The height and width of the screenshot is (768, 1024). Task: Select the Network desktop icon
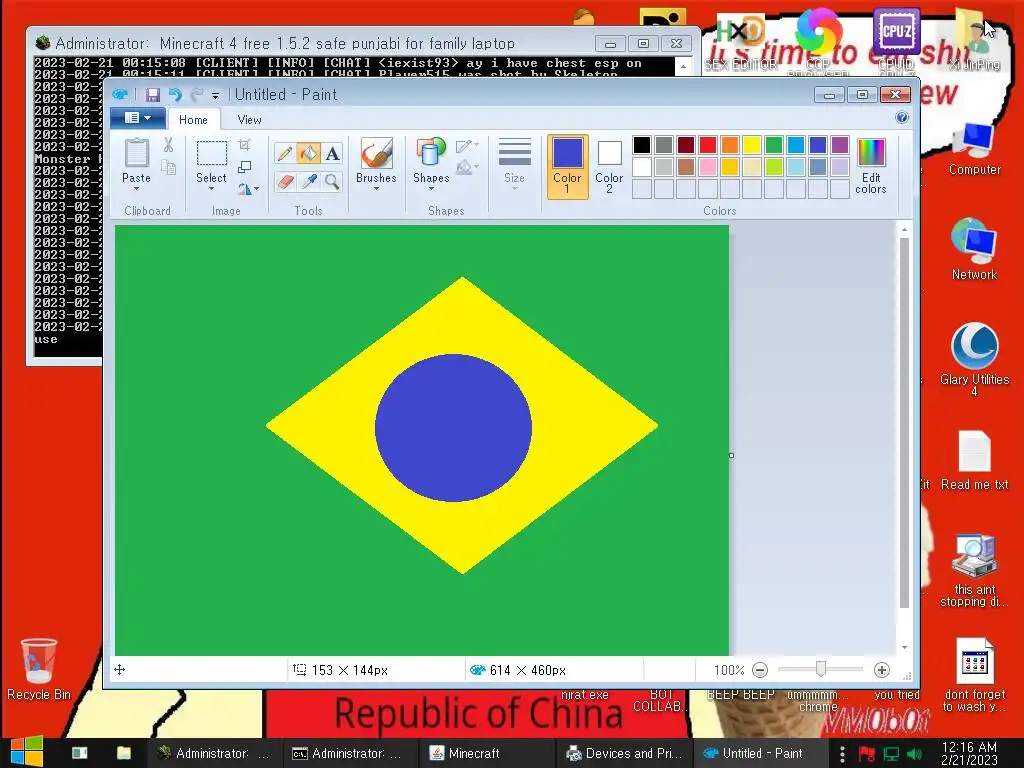(974, 249)
